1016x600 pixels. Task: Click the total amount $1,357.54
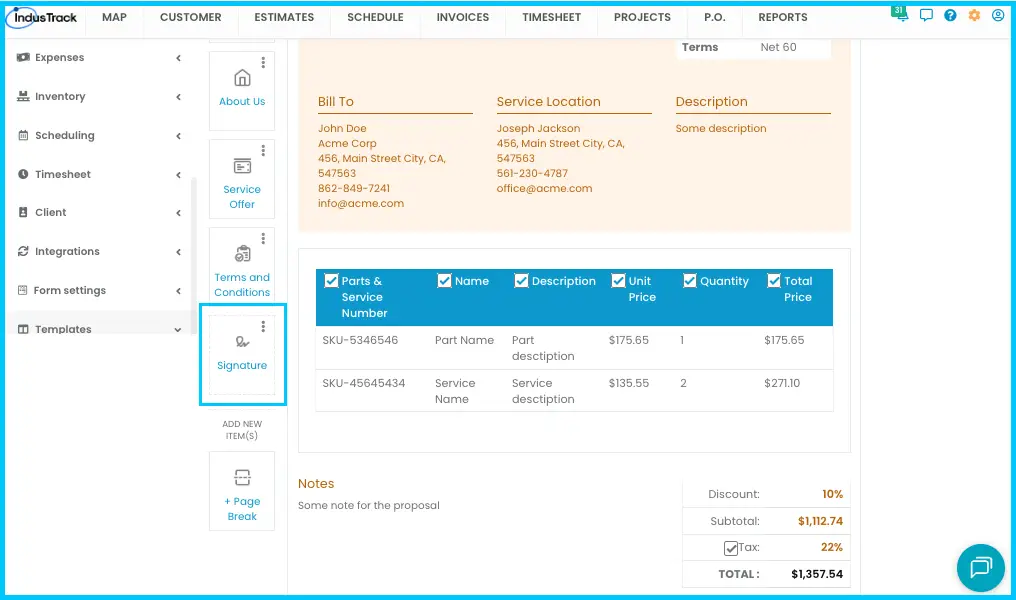[817, 574]
